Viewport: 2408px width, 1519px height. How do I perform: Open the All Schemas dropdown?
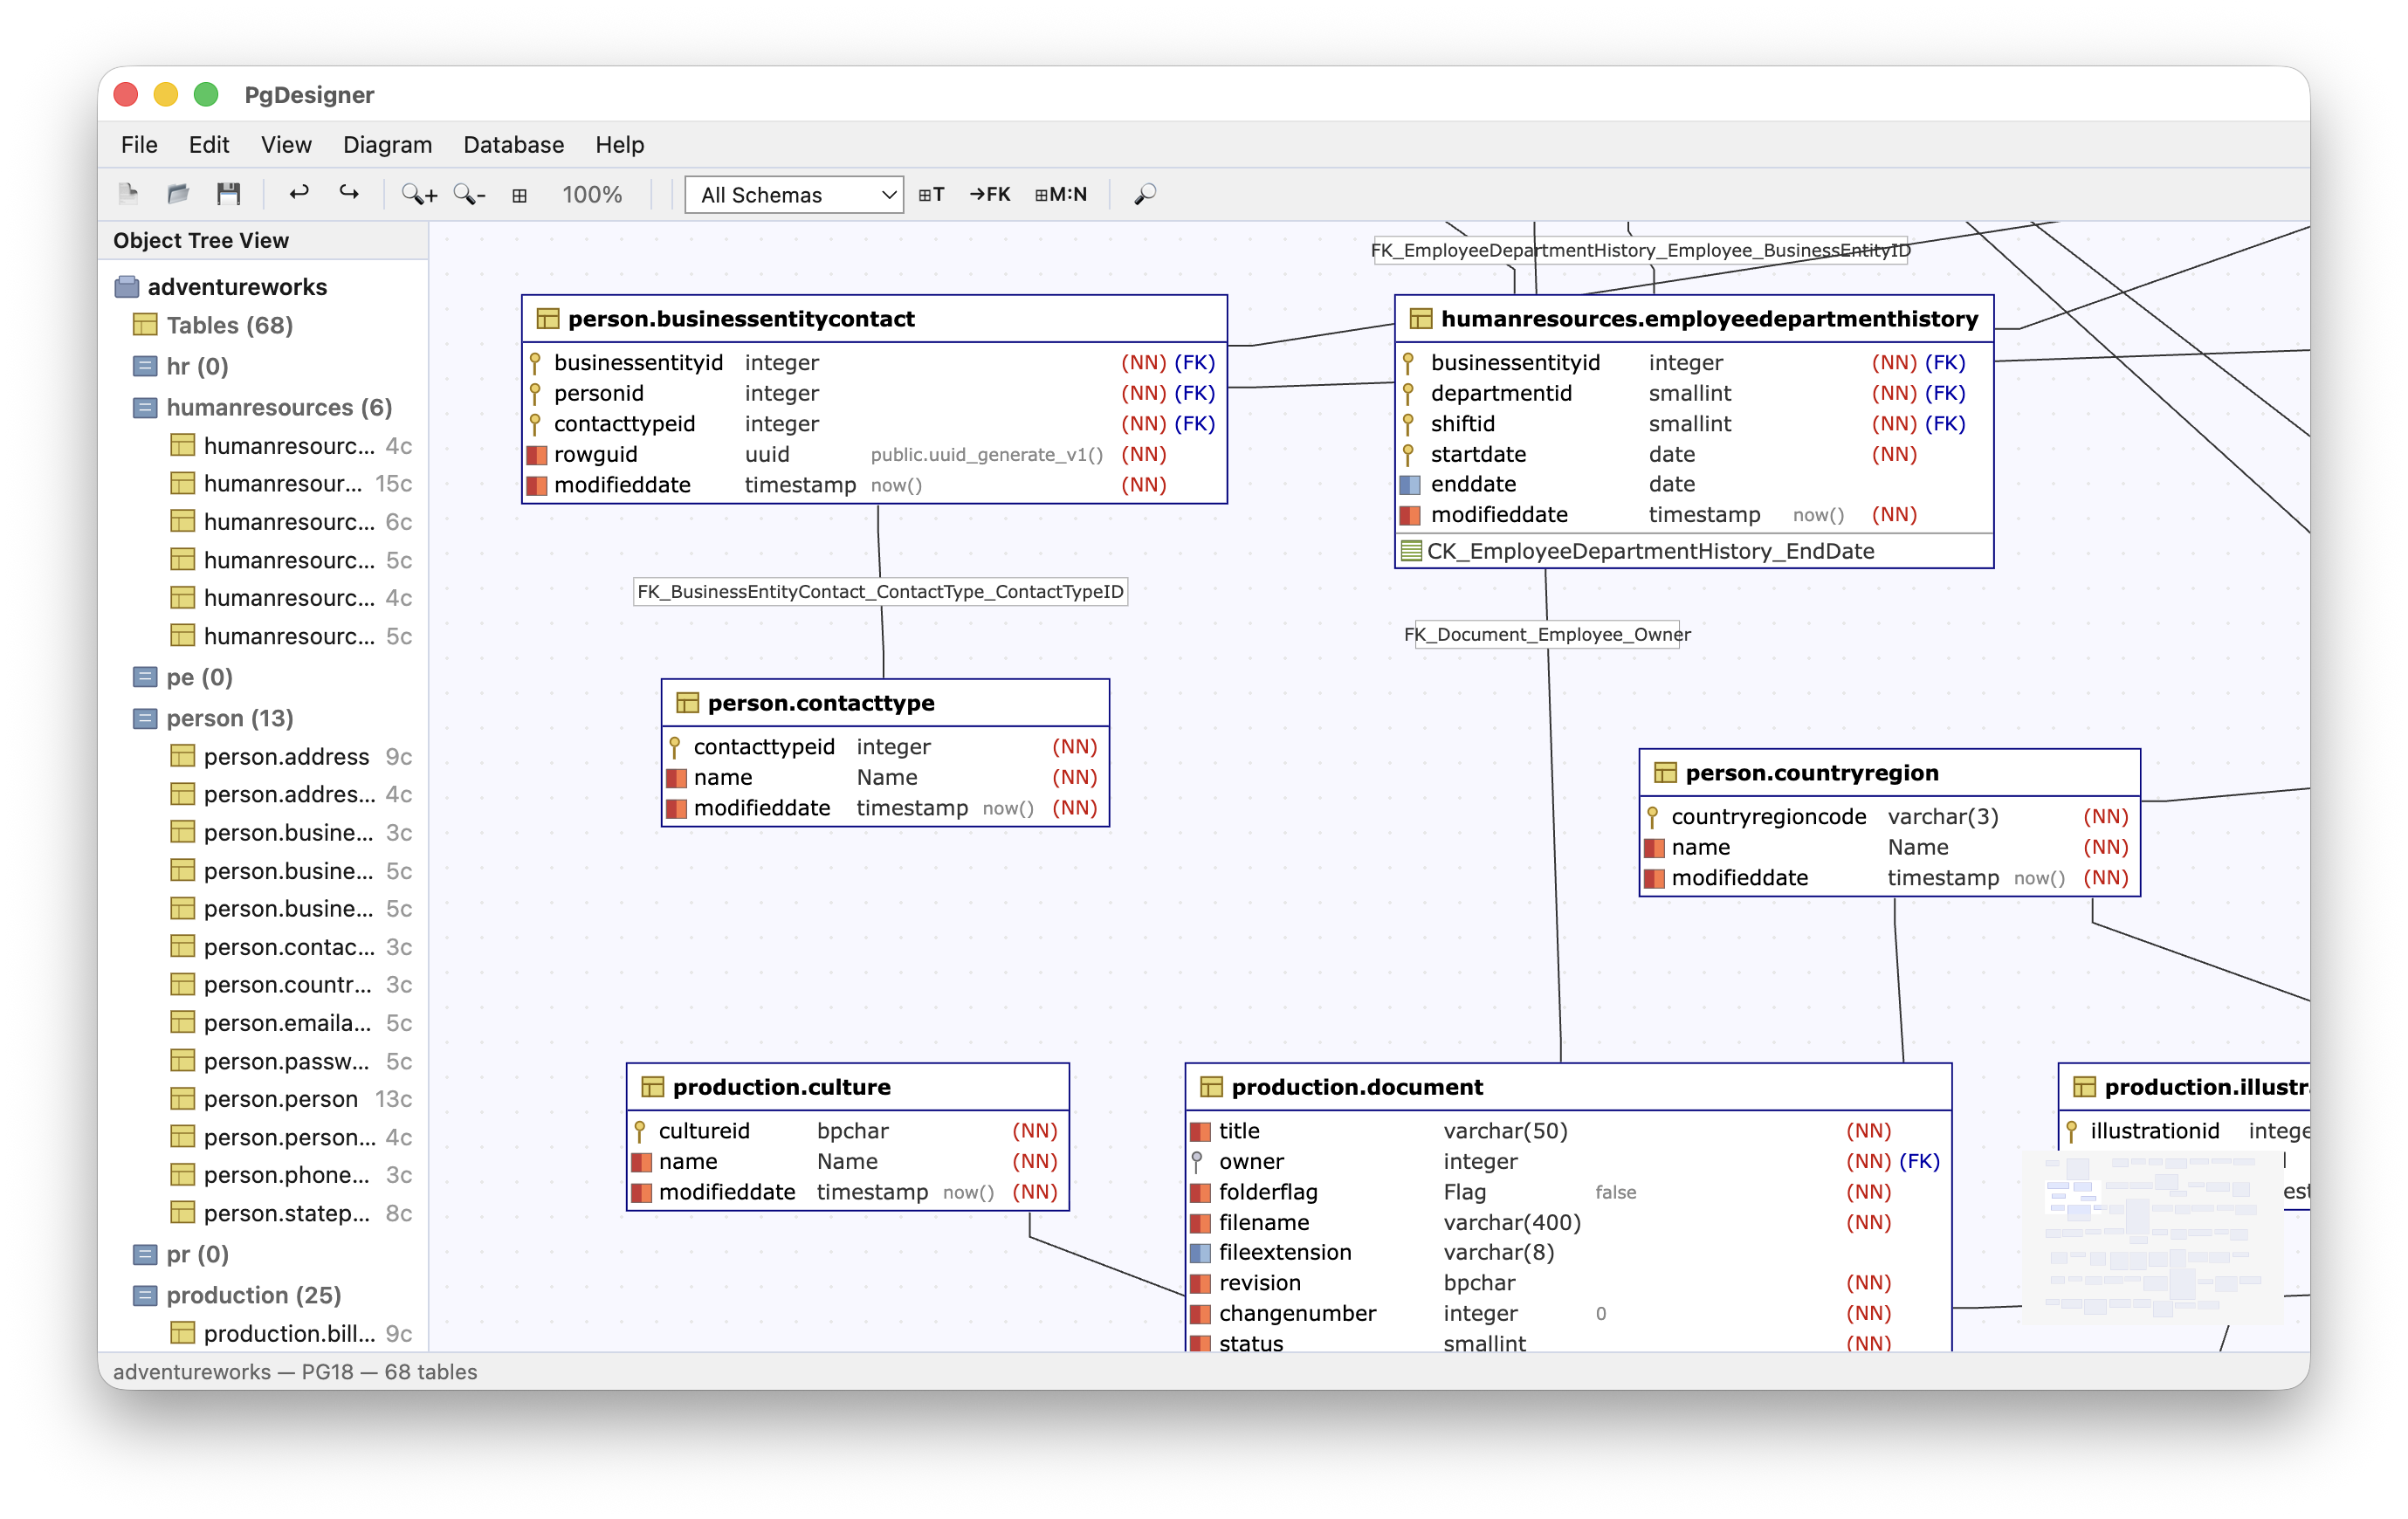tap(793, 194)
